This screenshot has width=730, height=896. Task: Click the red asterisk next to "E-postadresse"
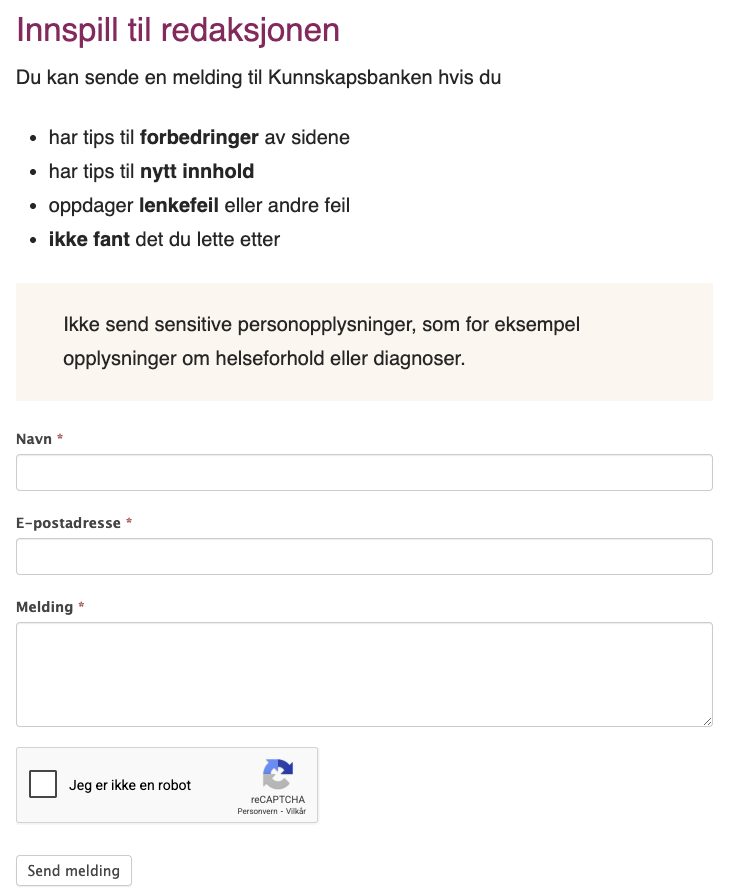point(129,523)
